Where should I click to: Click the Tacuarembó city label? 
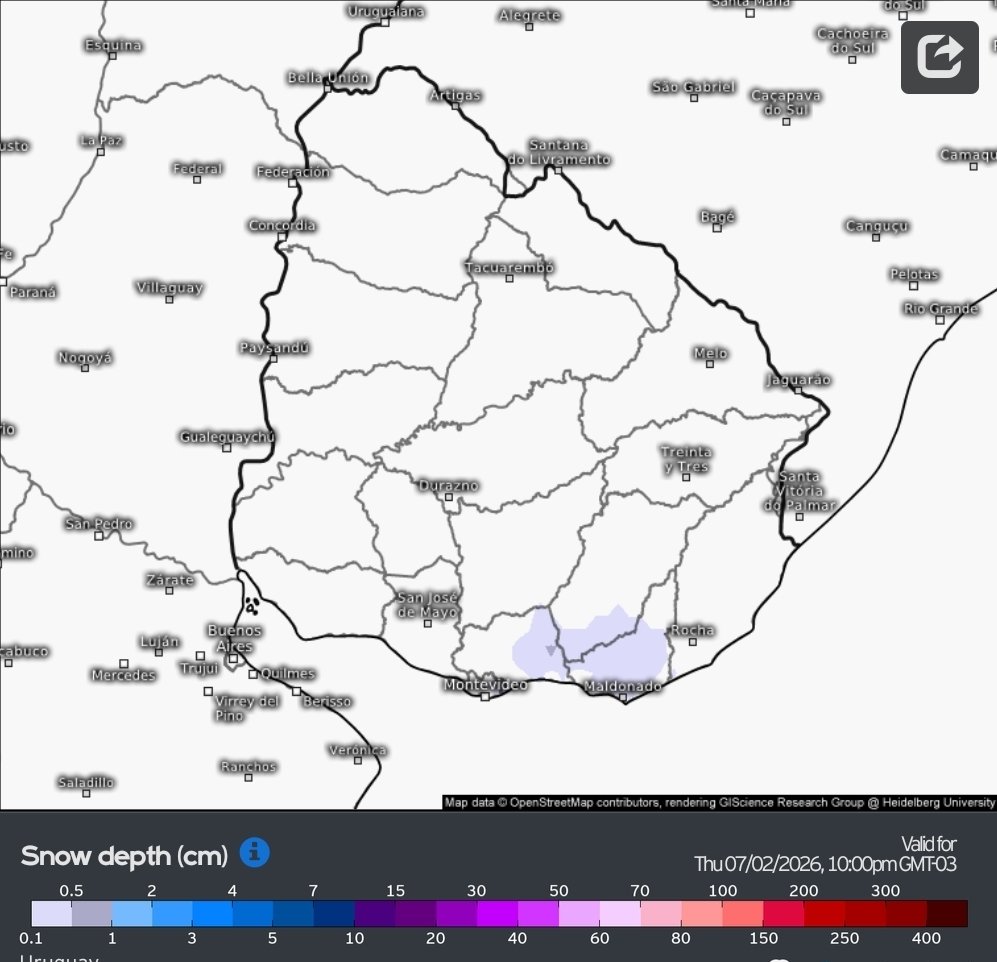(x=509, y=268)
